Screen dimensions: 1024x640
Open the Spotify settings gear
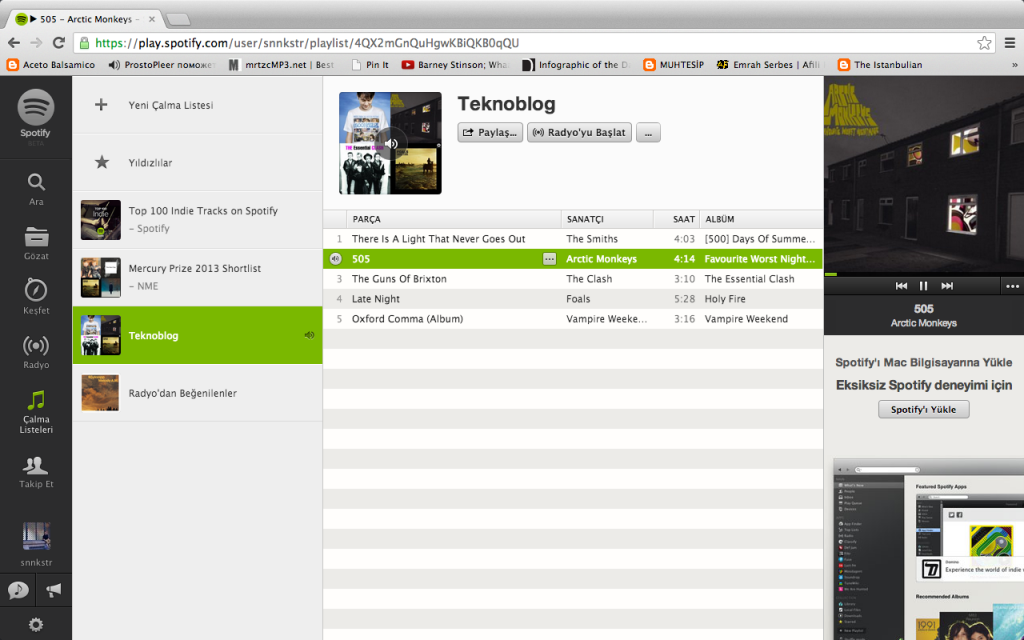(x=36, y=624)
